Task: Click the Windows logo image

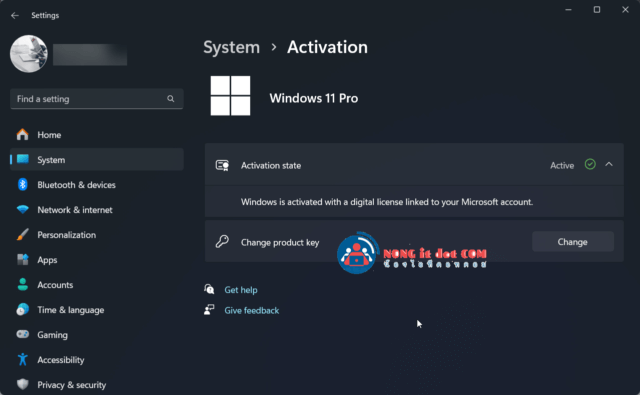Action: click(230, 96)
